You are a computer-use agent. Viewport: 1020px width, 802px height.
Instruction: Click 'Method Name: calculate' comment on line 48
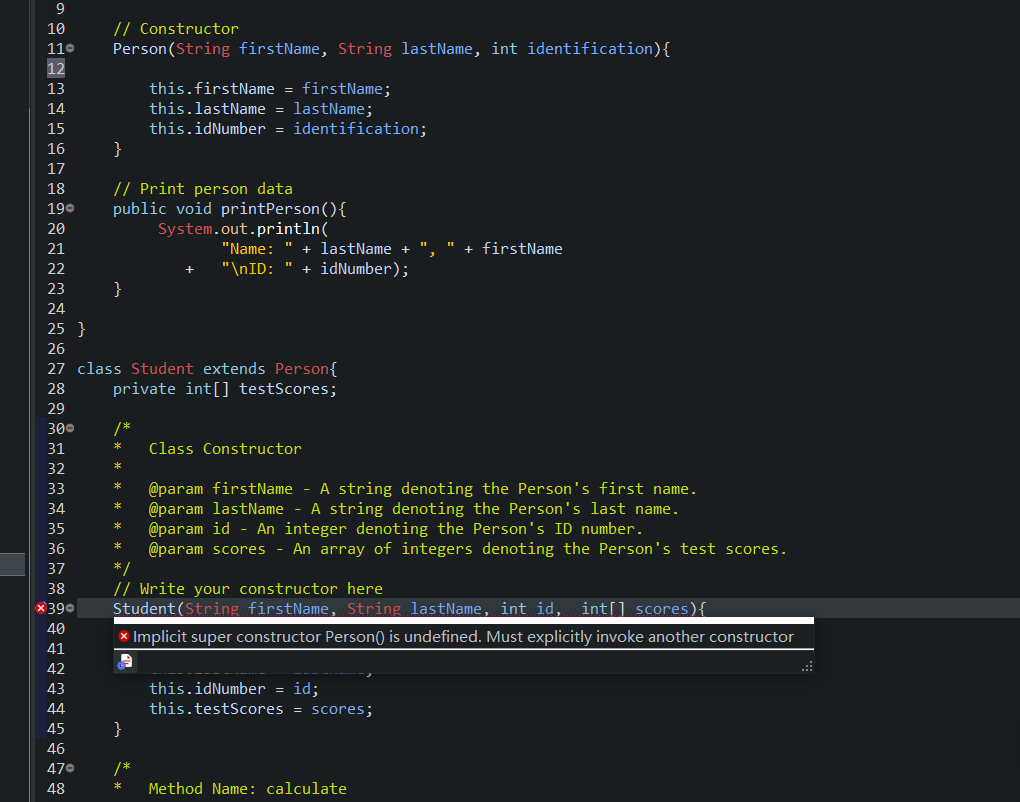(248, 789)
